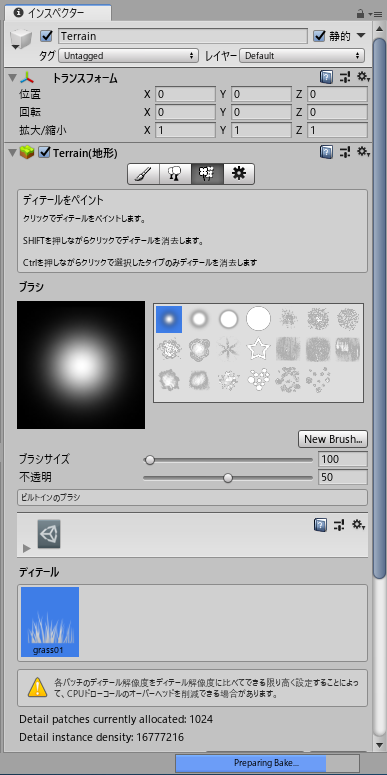This screenshot has width=387, height=775.
Task: Adjust the ブラシサイズ slider
Action: [x=228, y=460]
